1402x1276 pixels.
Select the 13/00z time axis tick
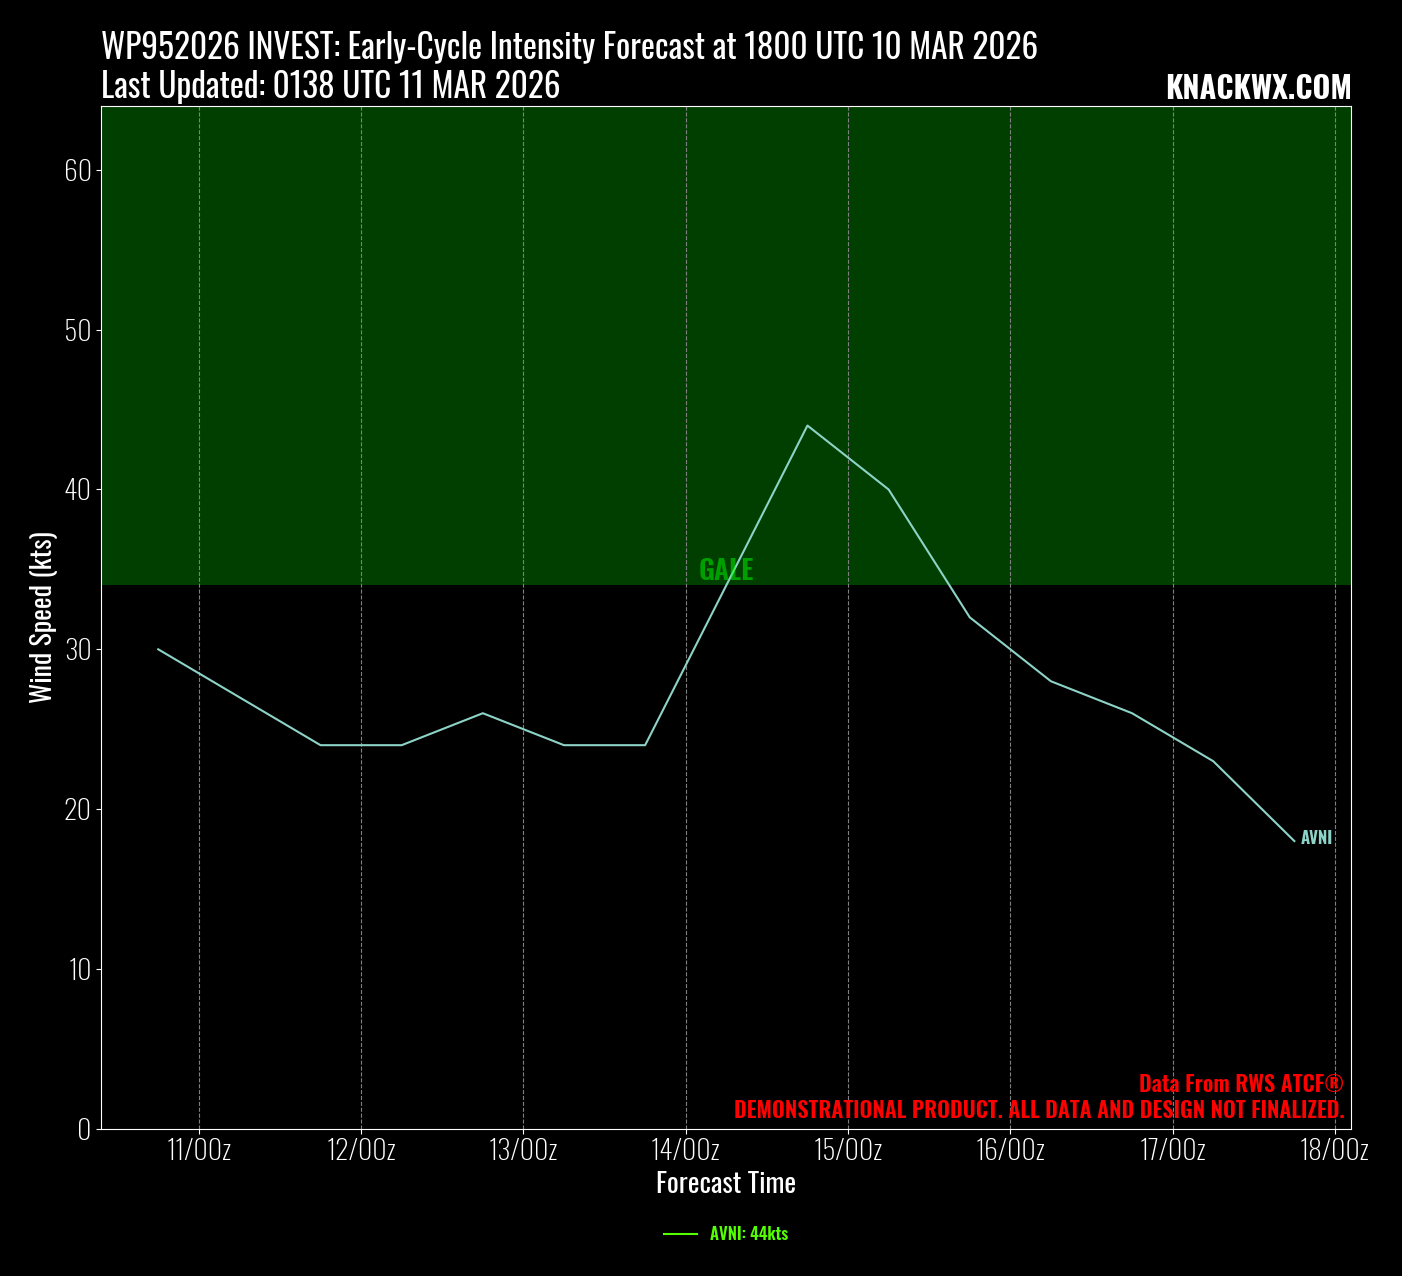(x=523, y=1150)
